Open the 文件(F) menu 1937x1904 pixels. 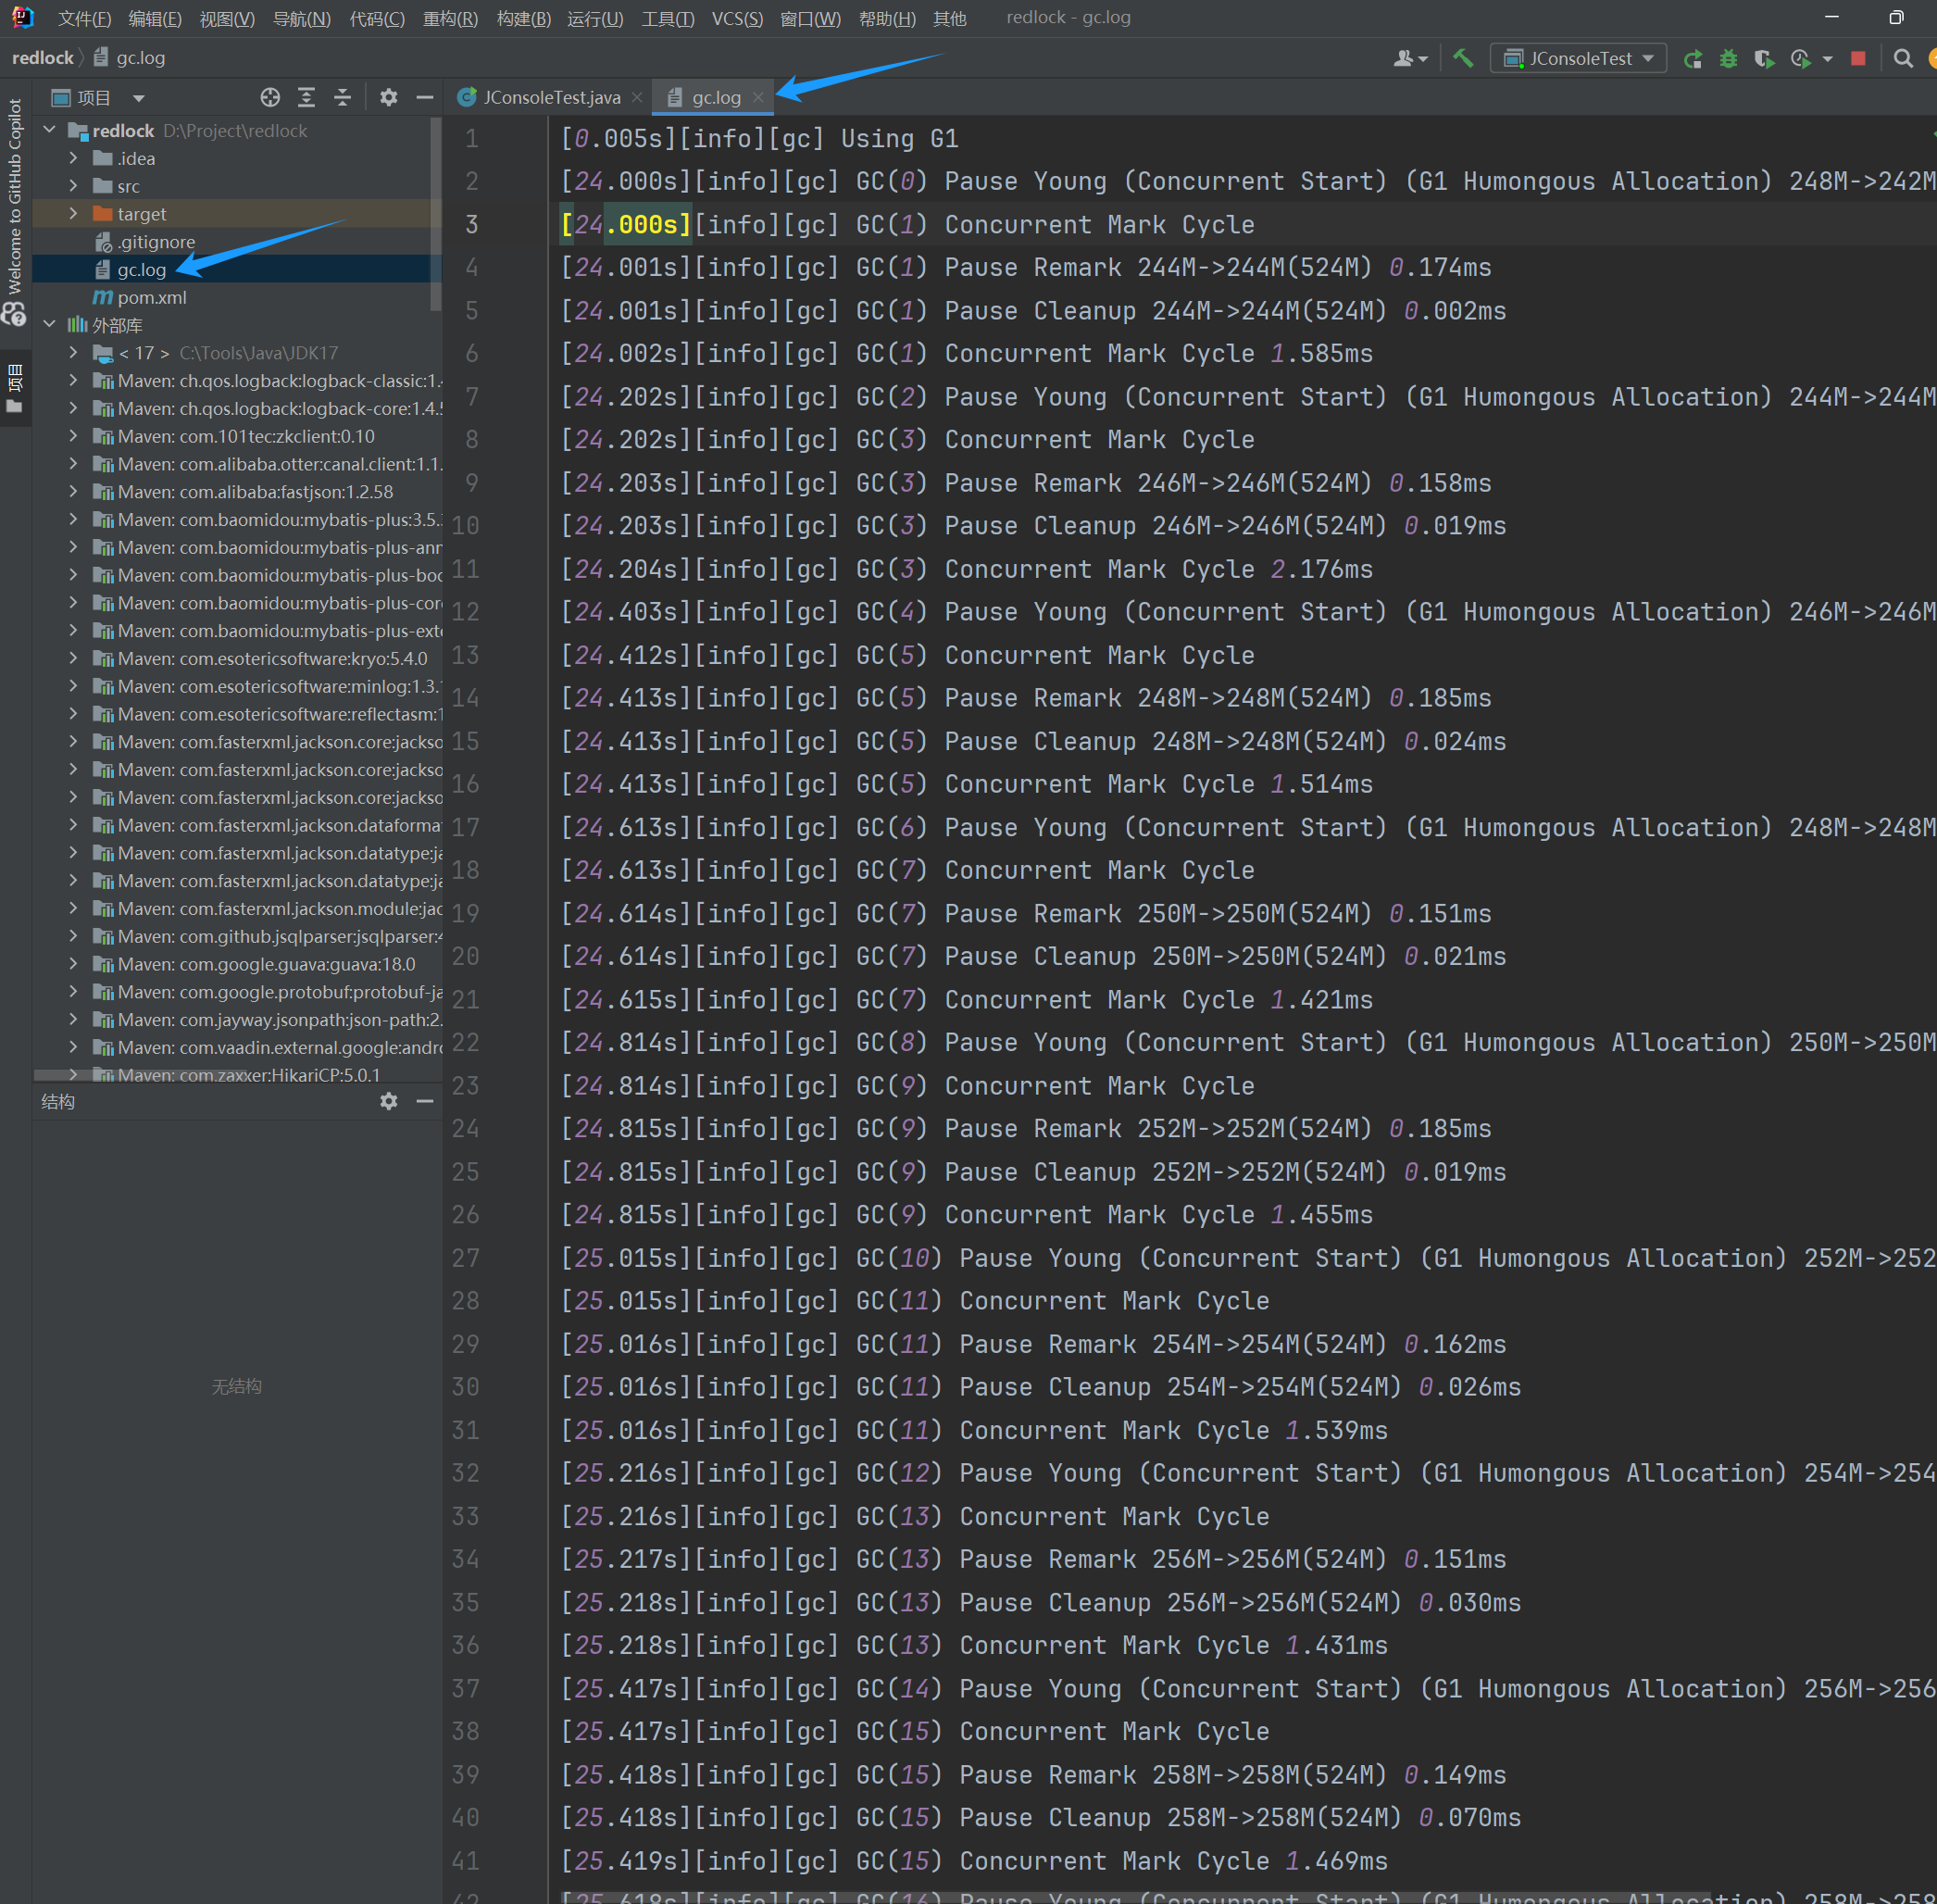pyautogui.click(x=85, y=18)
